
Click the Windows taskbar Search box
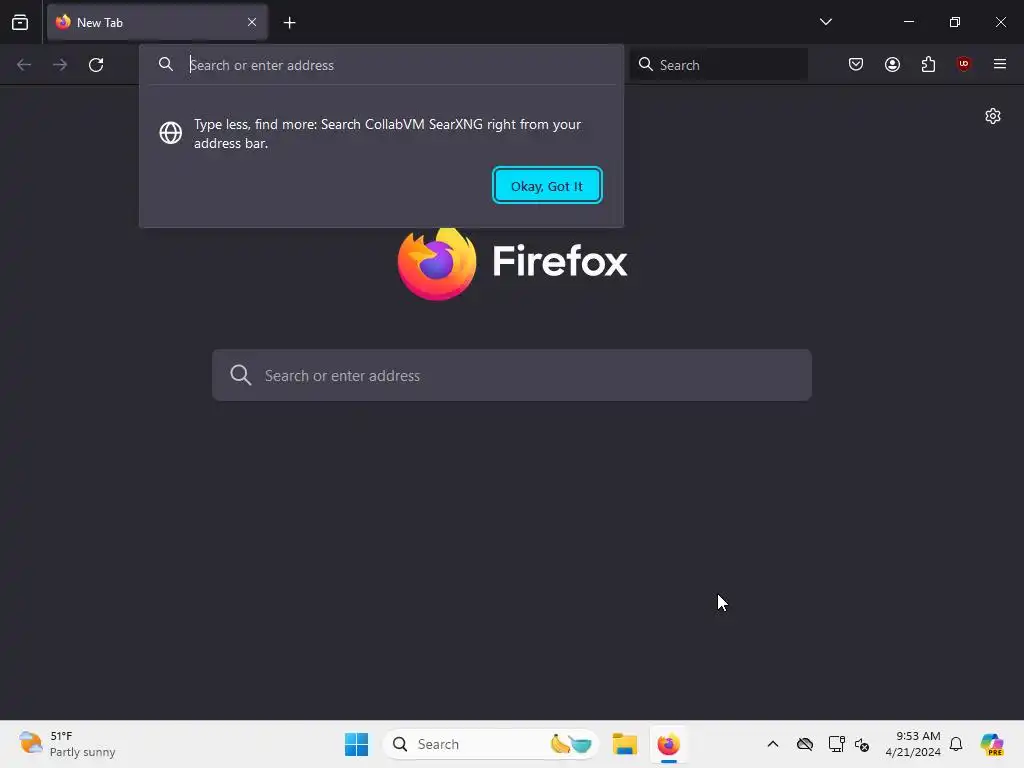491,744
